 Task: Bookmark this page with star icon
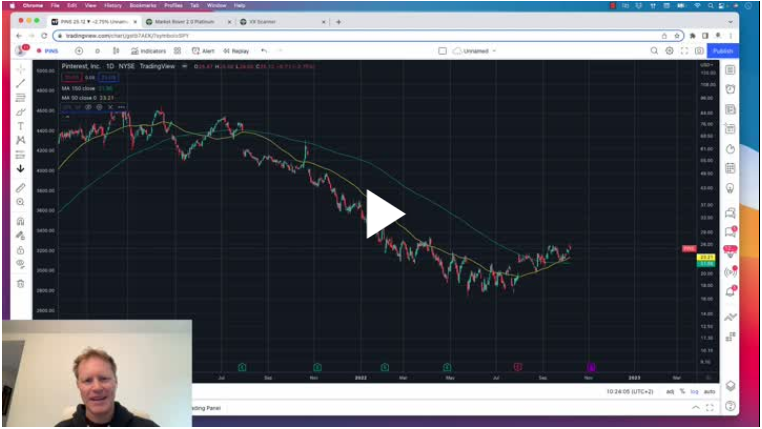pyautogui.click(x=676, y=36)
